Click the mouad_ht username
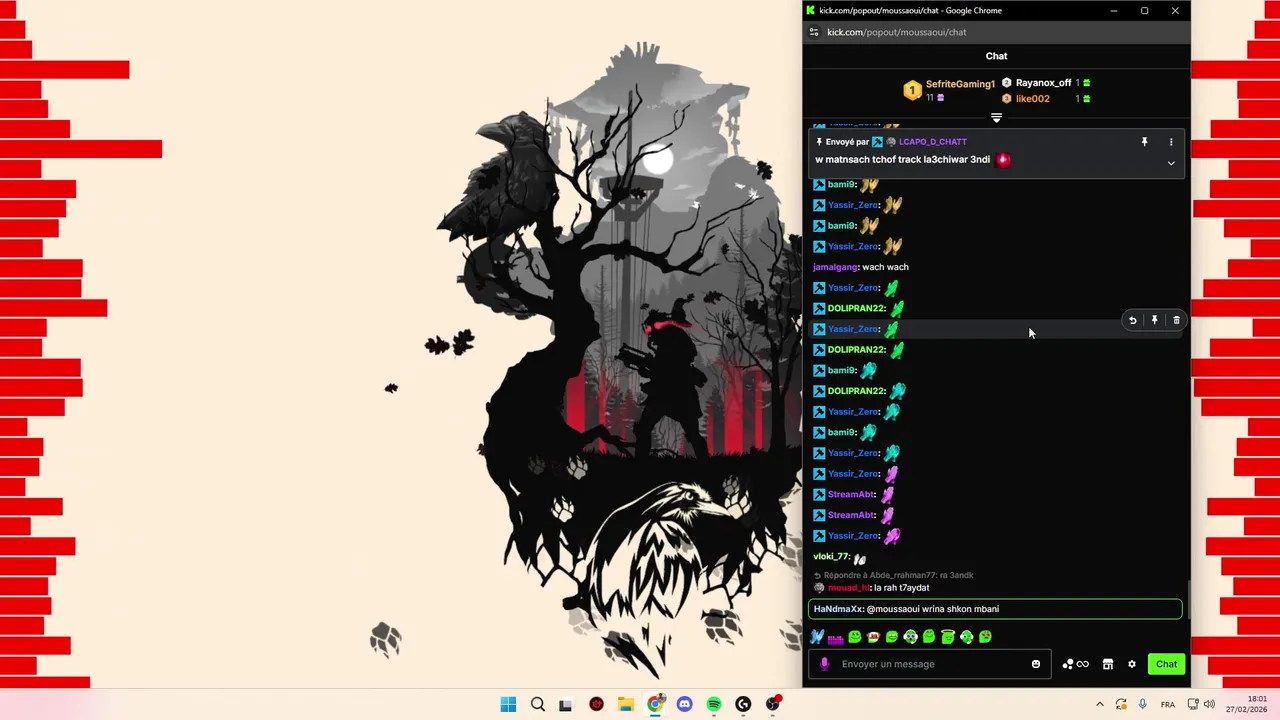1280x720 pixels. click(x=849, y=588)
